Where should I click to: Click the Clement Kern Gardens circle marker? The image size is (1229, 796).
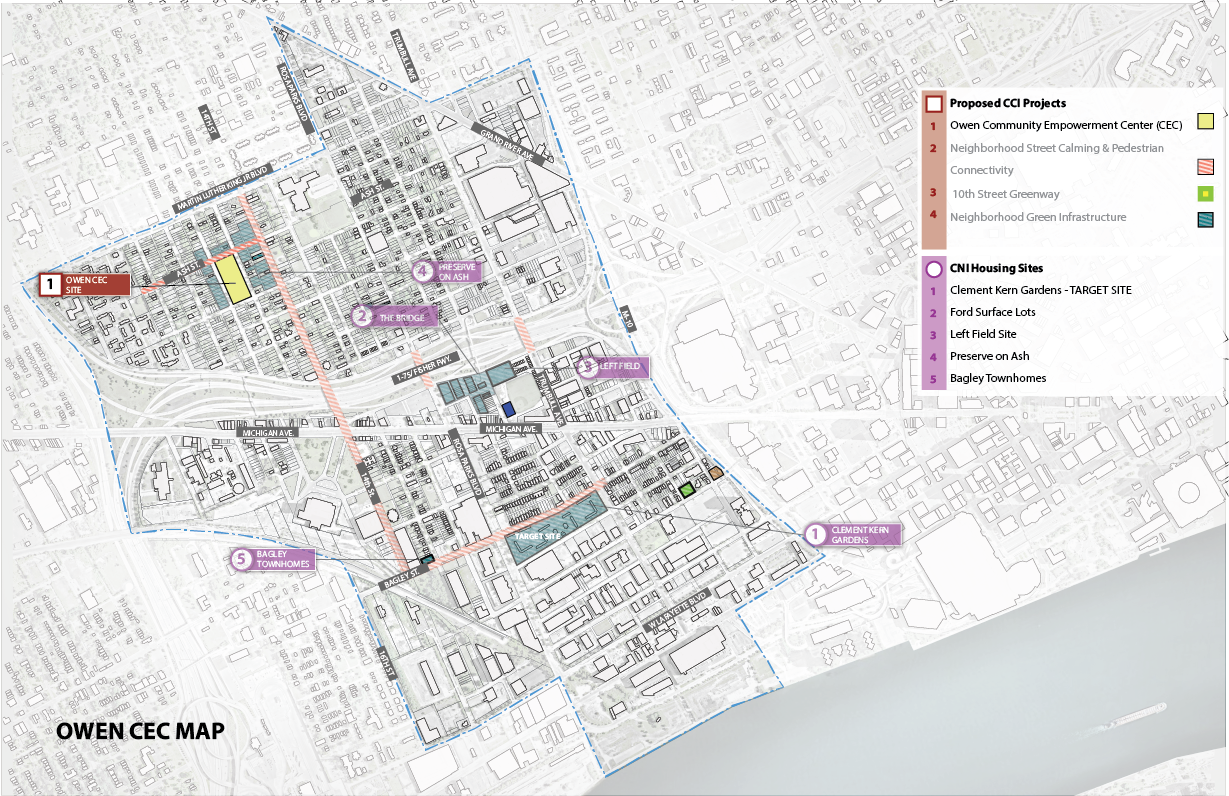pyautogui.click(x=815, y=534)
